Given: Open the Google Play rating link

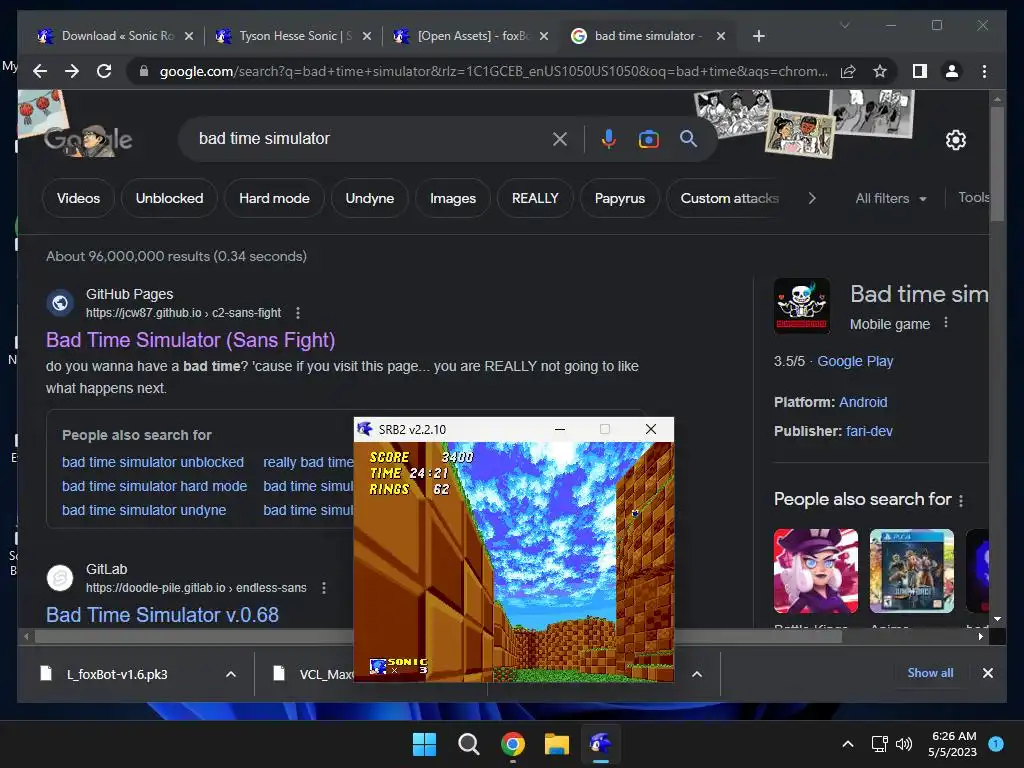Looking at the screenshot, I should [855, 361].
